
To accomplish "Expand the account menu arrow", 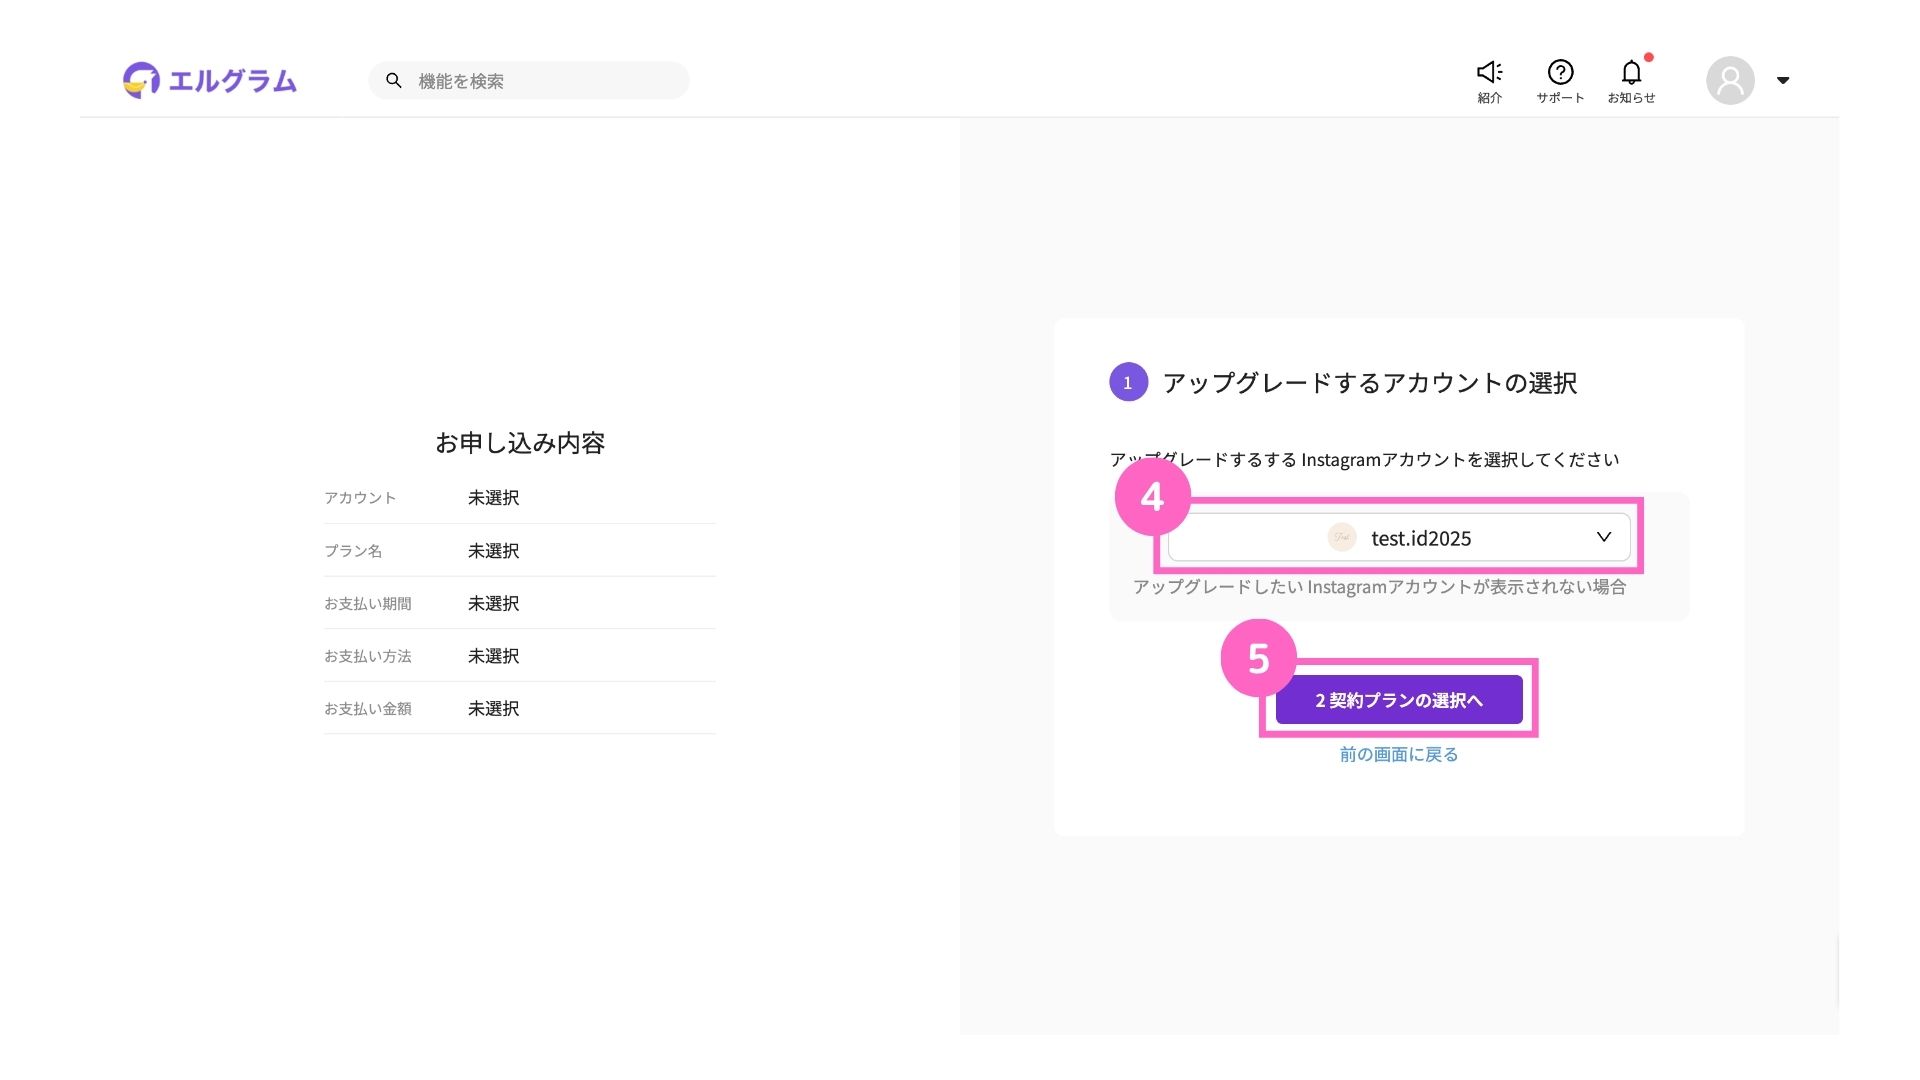I will coord(1782,80).
